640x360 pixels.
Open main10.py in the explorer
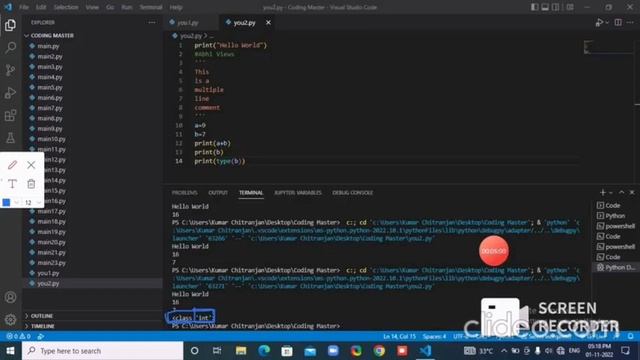[51, 139]
